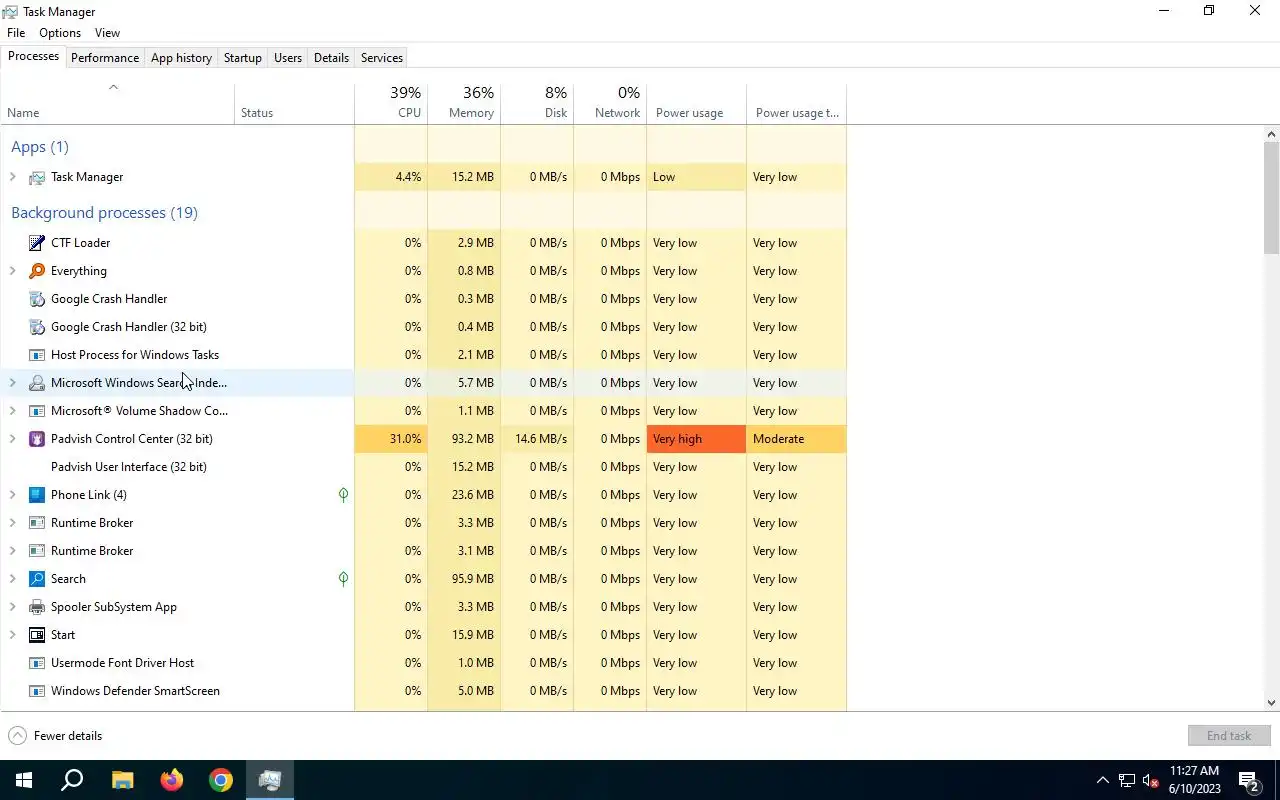
Task: Open the Windows Start menu button
Action: click(x=24, y=780)
